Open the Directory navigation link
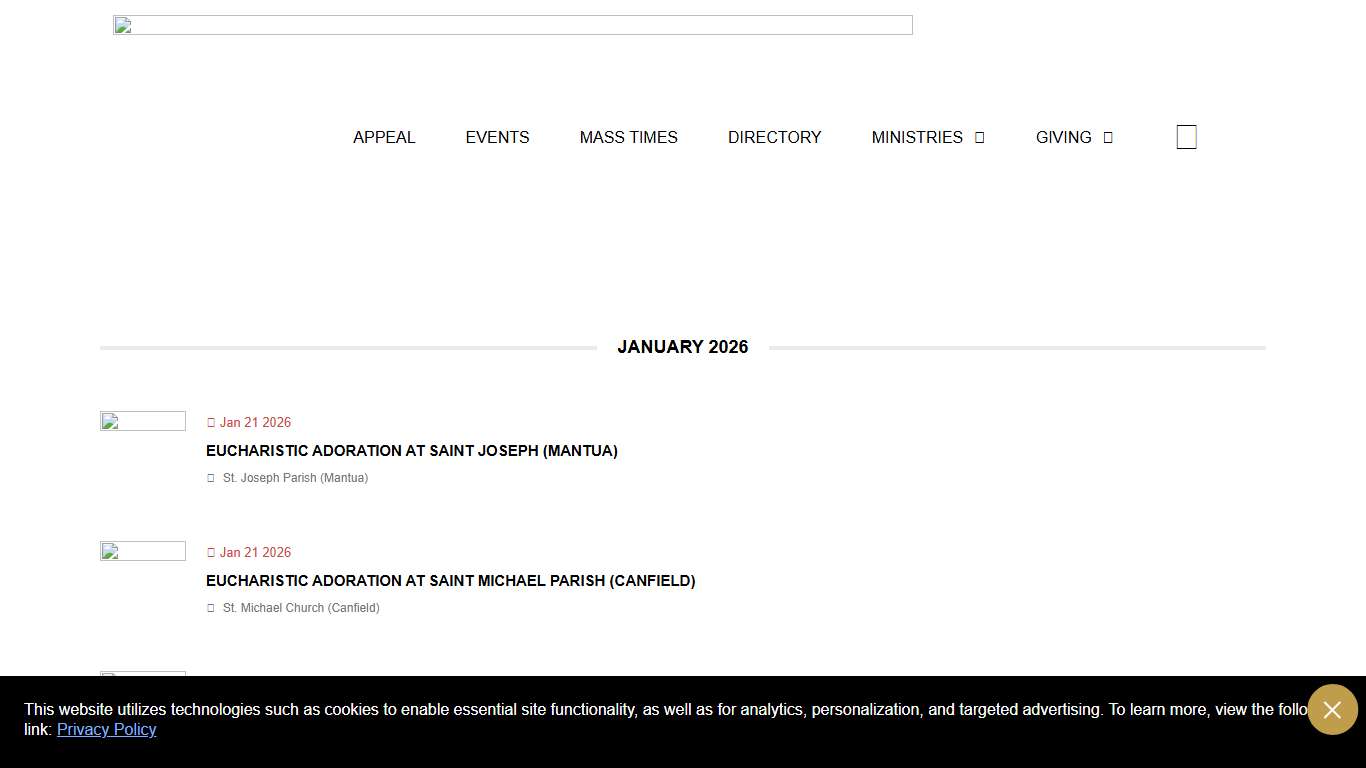The image size is (1366, 768). 774,137
